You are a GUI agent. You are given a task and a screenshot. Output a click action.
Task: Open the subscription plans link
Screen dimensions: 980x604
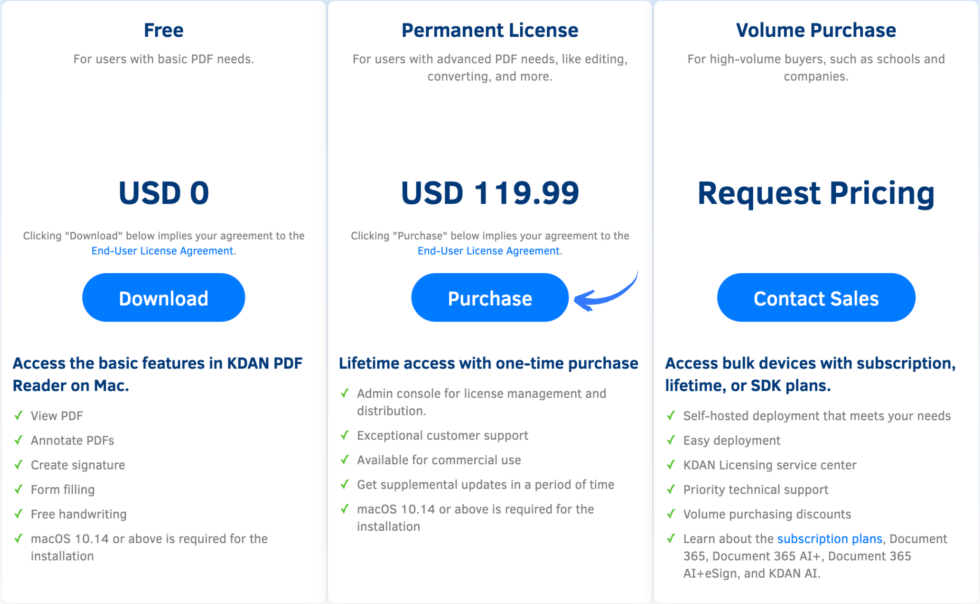coord(829,538)
